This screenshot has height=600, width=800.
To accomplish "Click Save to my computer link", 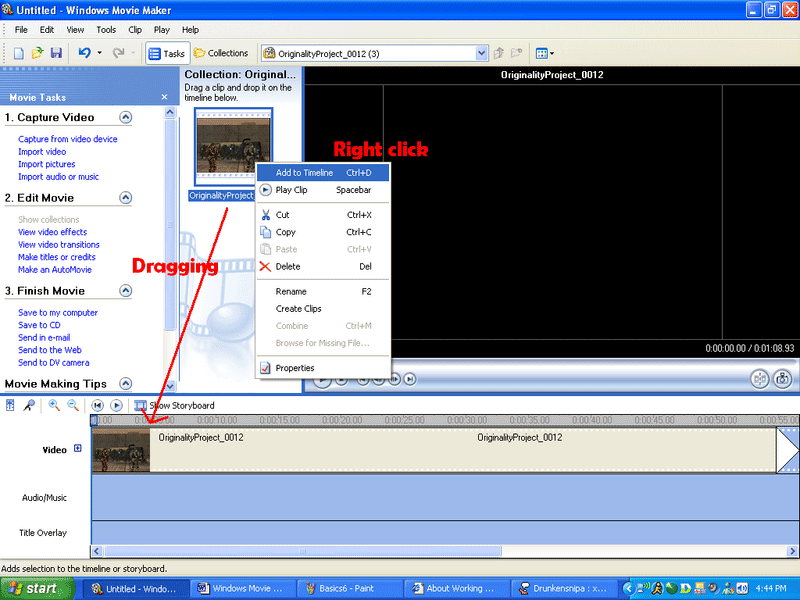I will [58, 313].
